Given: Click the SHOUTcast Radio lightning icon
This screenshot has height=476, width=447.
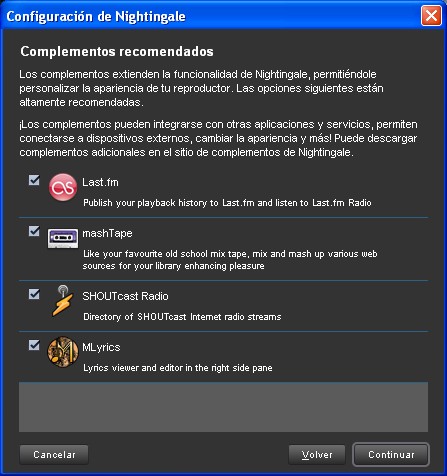Looking at the screenshot, I should click(63, 301).
